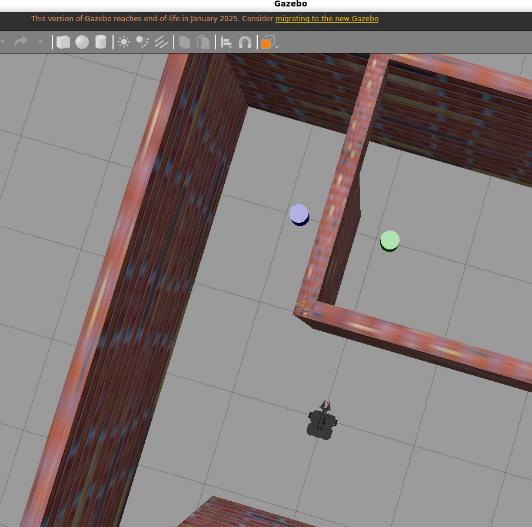Open the orange cube view angle menu
The image size is (532, 527).
(269, 42)
